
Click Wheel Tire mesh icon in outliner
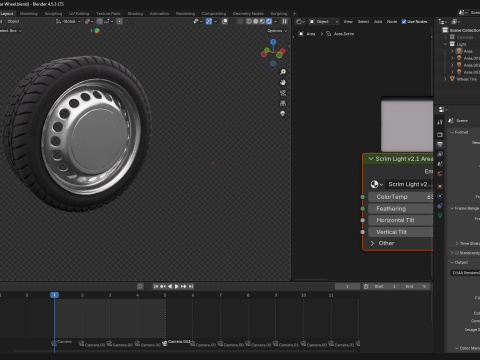point(452,79)
